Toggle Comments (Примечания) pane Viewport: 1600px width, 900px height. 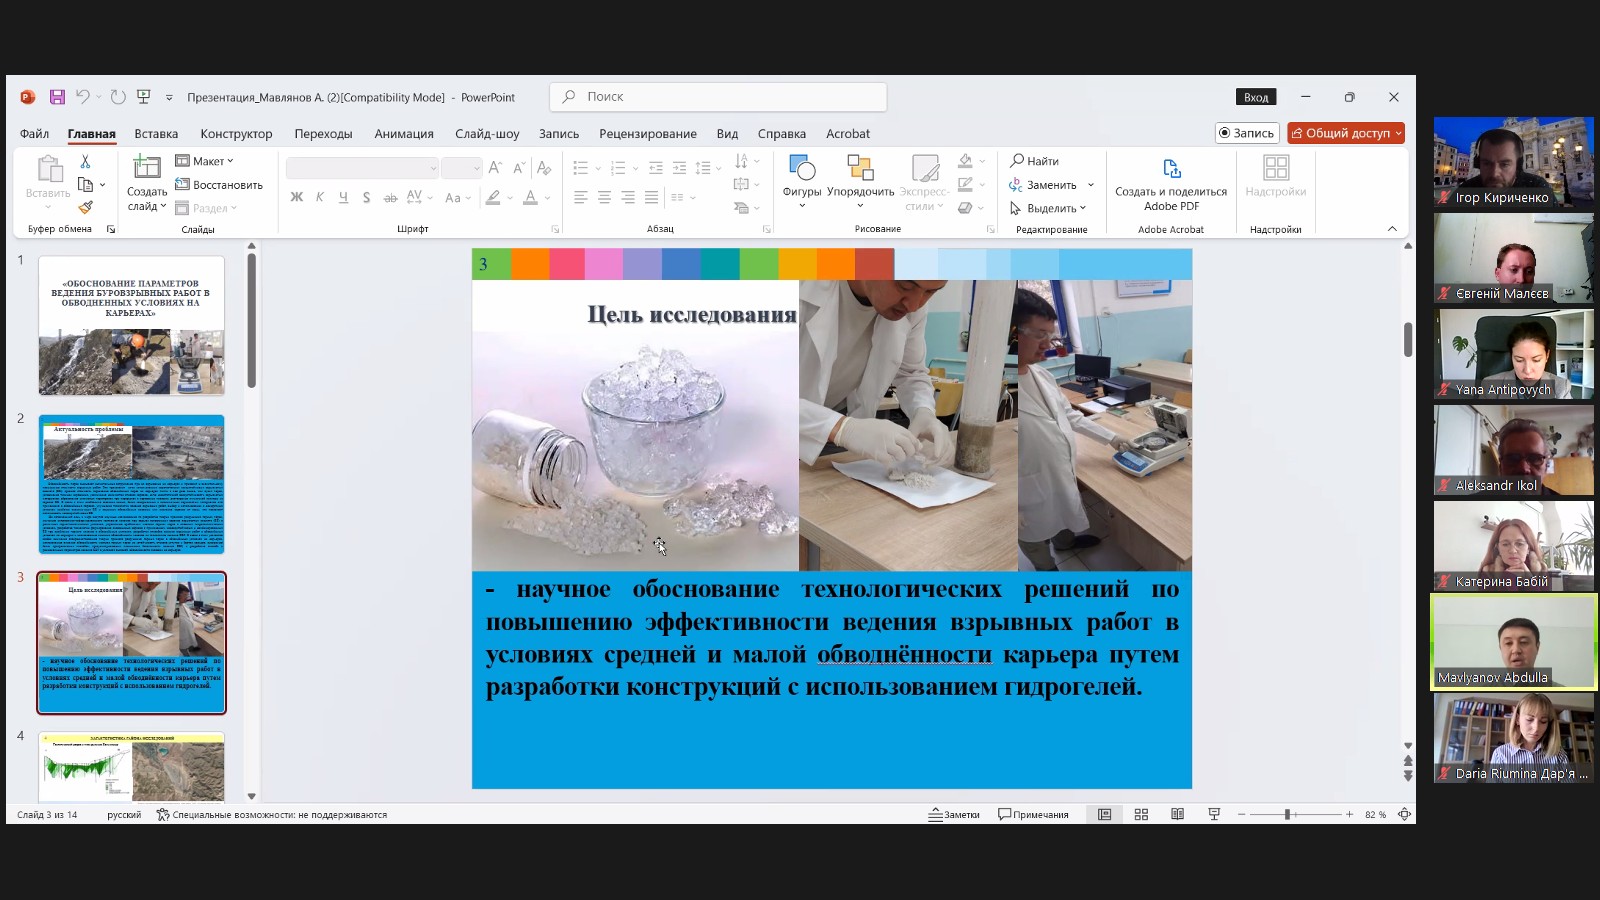(x=1033, y=815)
